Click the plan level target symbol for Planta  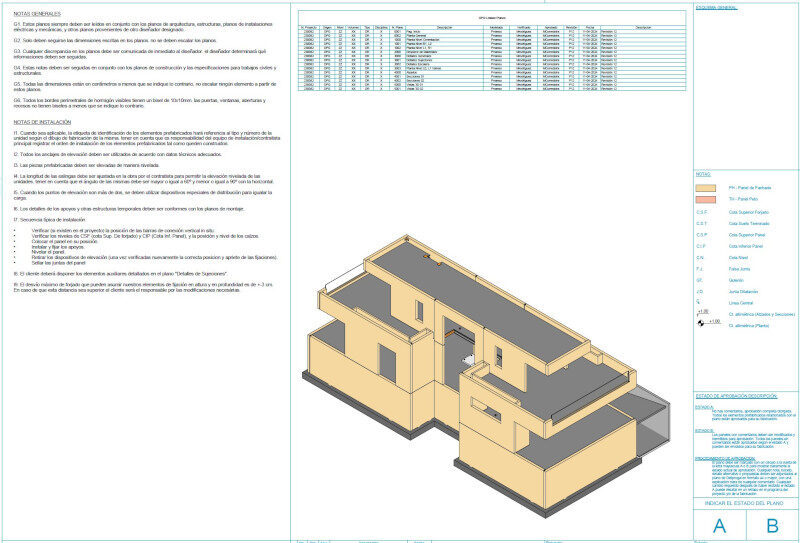point(701,323)
